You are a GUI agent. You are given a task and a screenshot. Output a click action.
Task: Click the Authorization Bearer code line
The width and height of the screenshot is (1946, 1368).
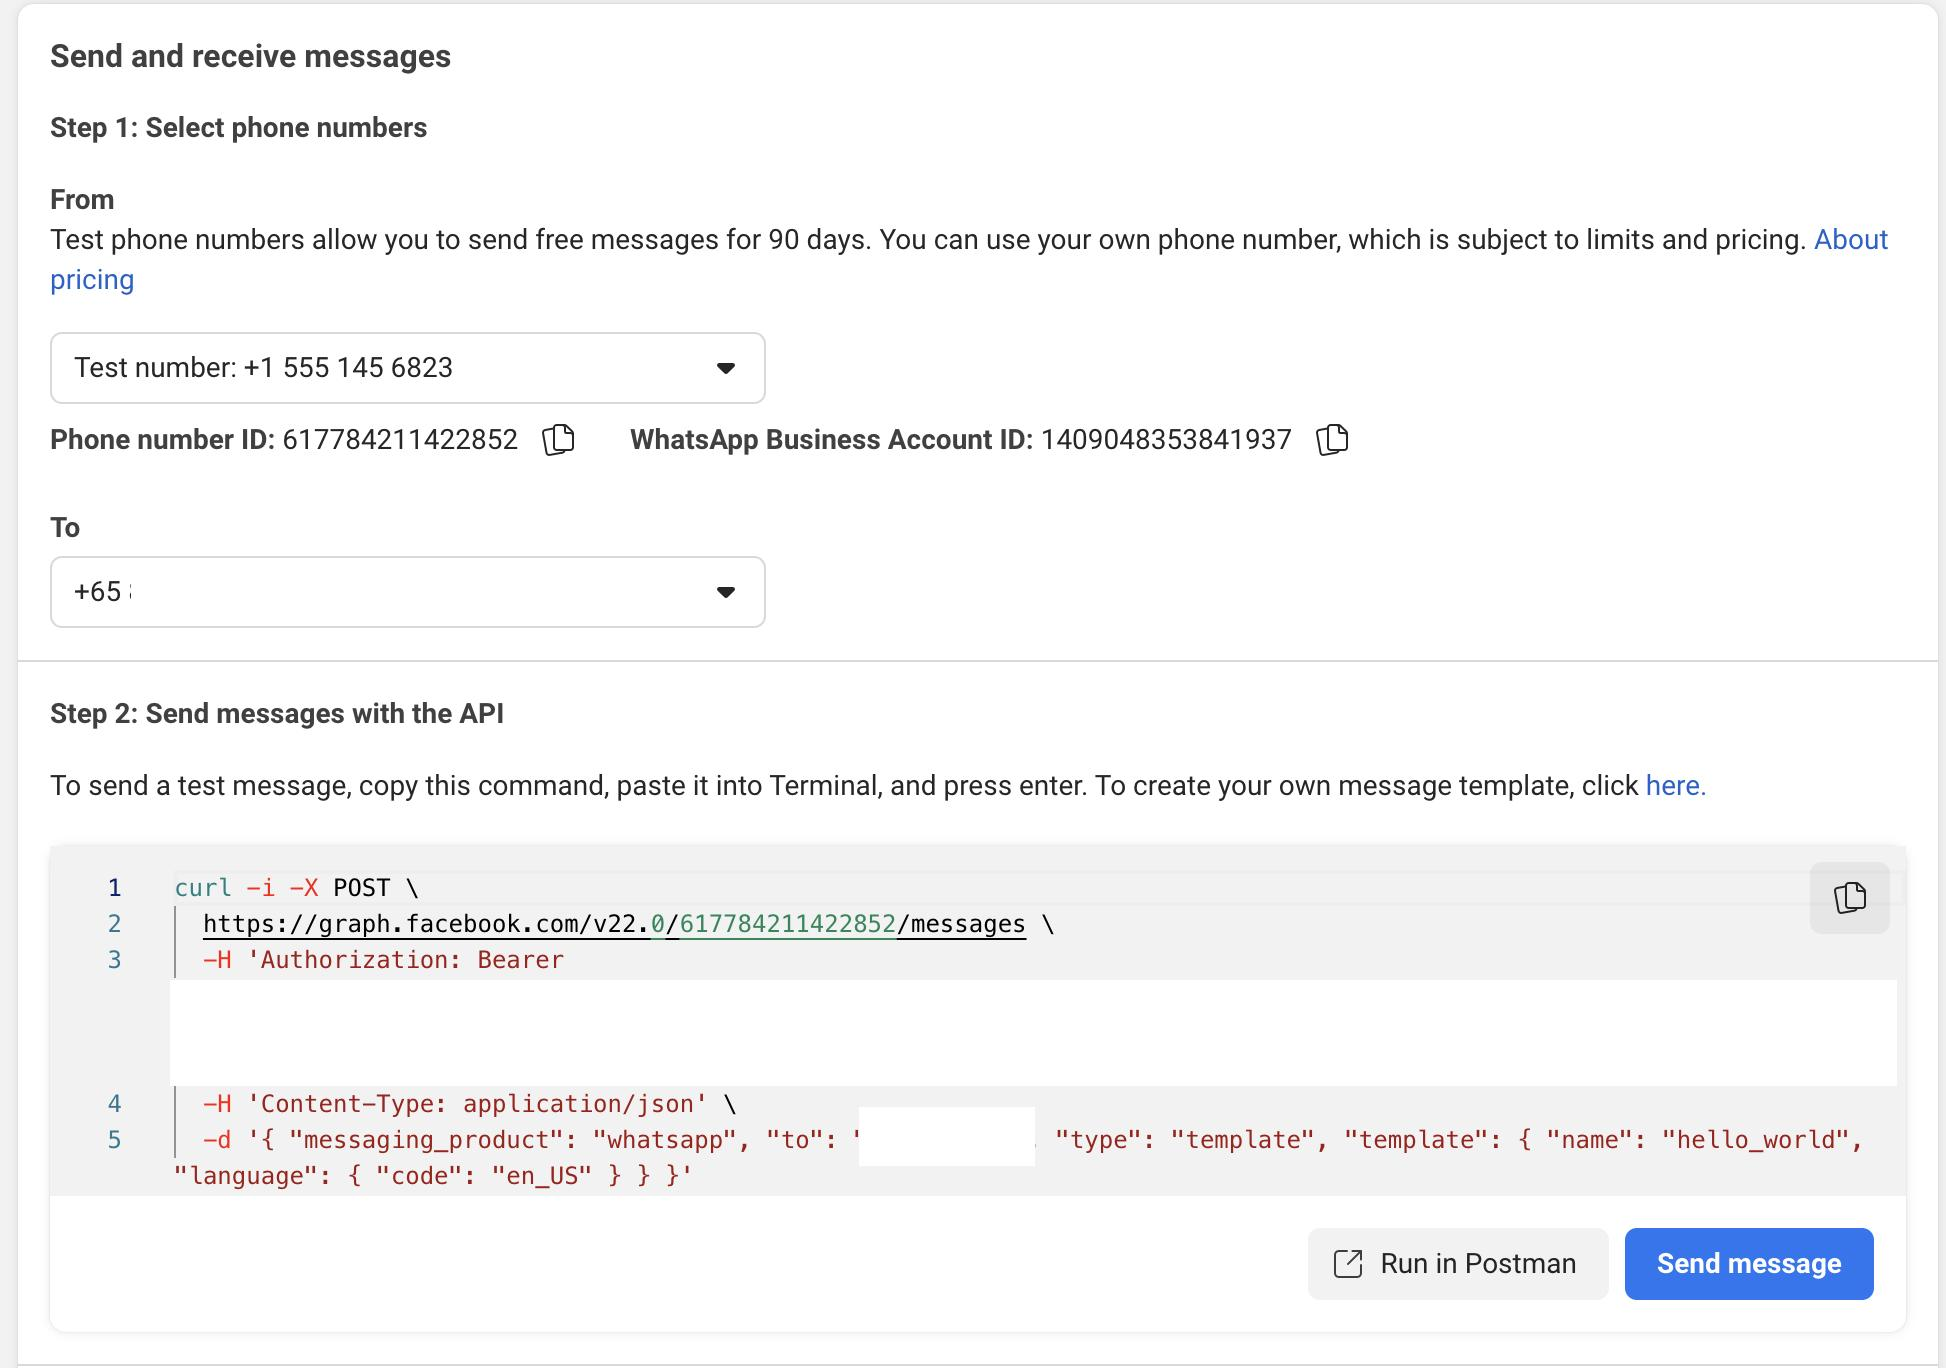coord(383,960)
